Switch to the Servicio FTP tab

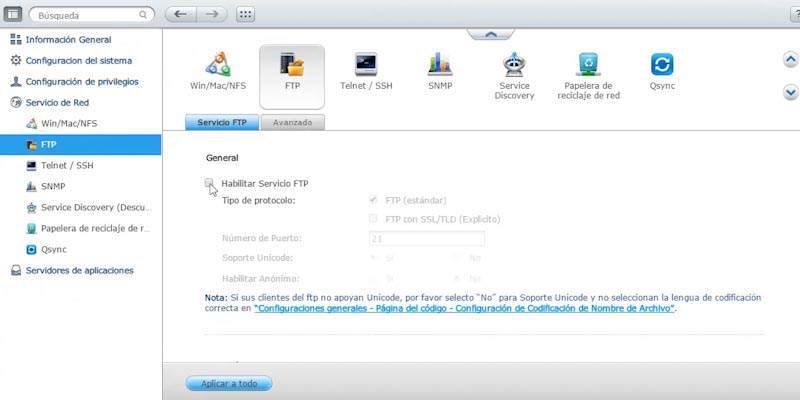(222, 122)
